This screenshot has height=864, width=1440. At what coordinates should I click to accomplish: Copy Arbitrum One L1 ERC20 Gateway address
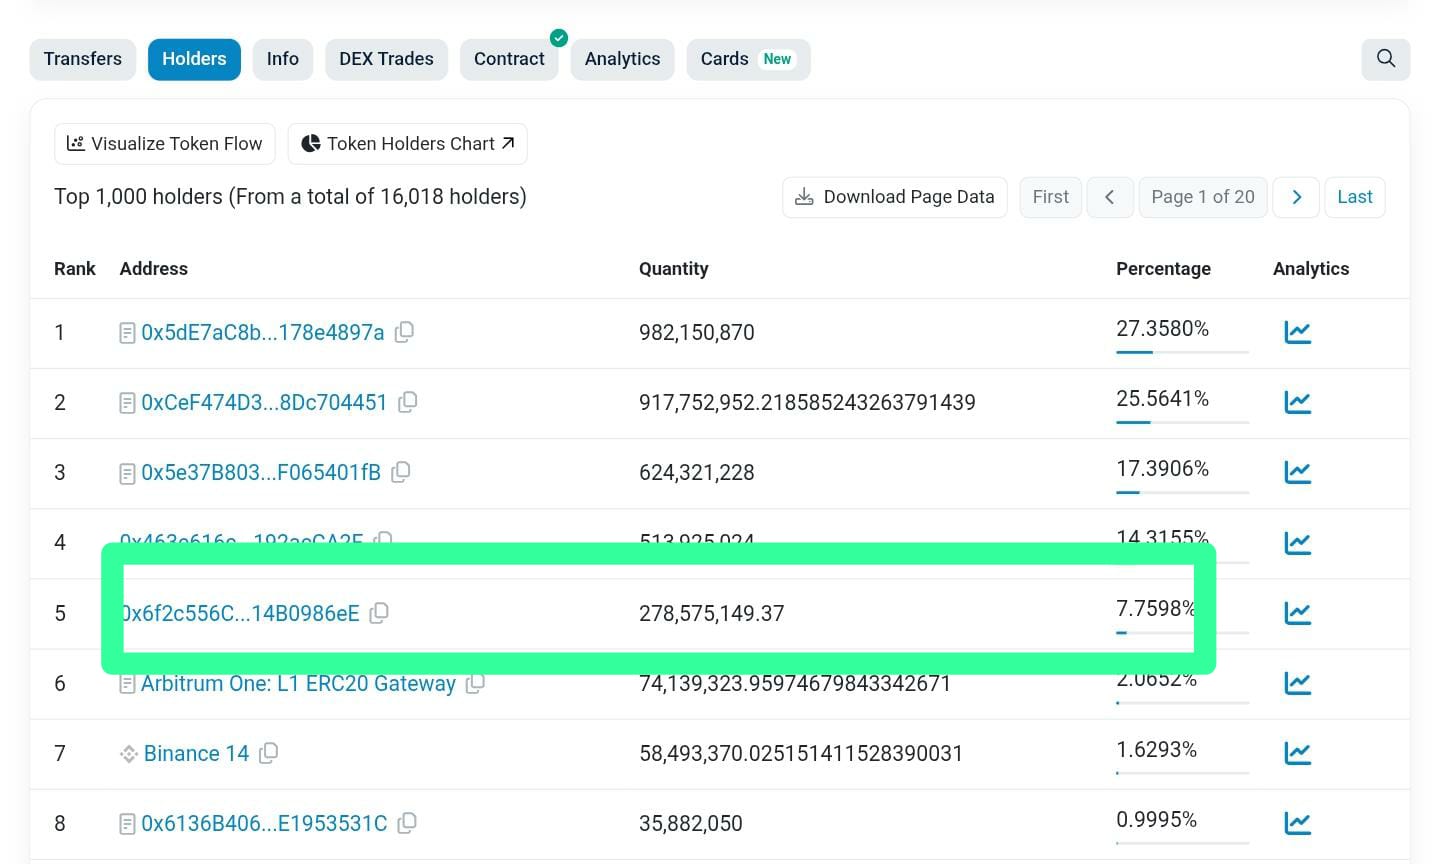coord(476,684)
